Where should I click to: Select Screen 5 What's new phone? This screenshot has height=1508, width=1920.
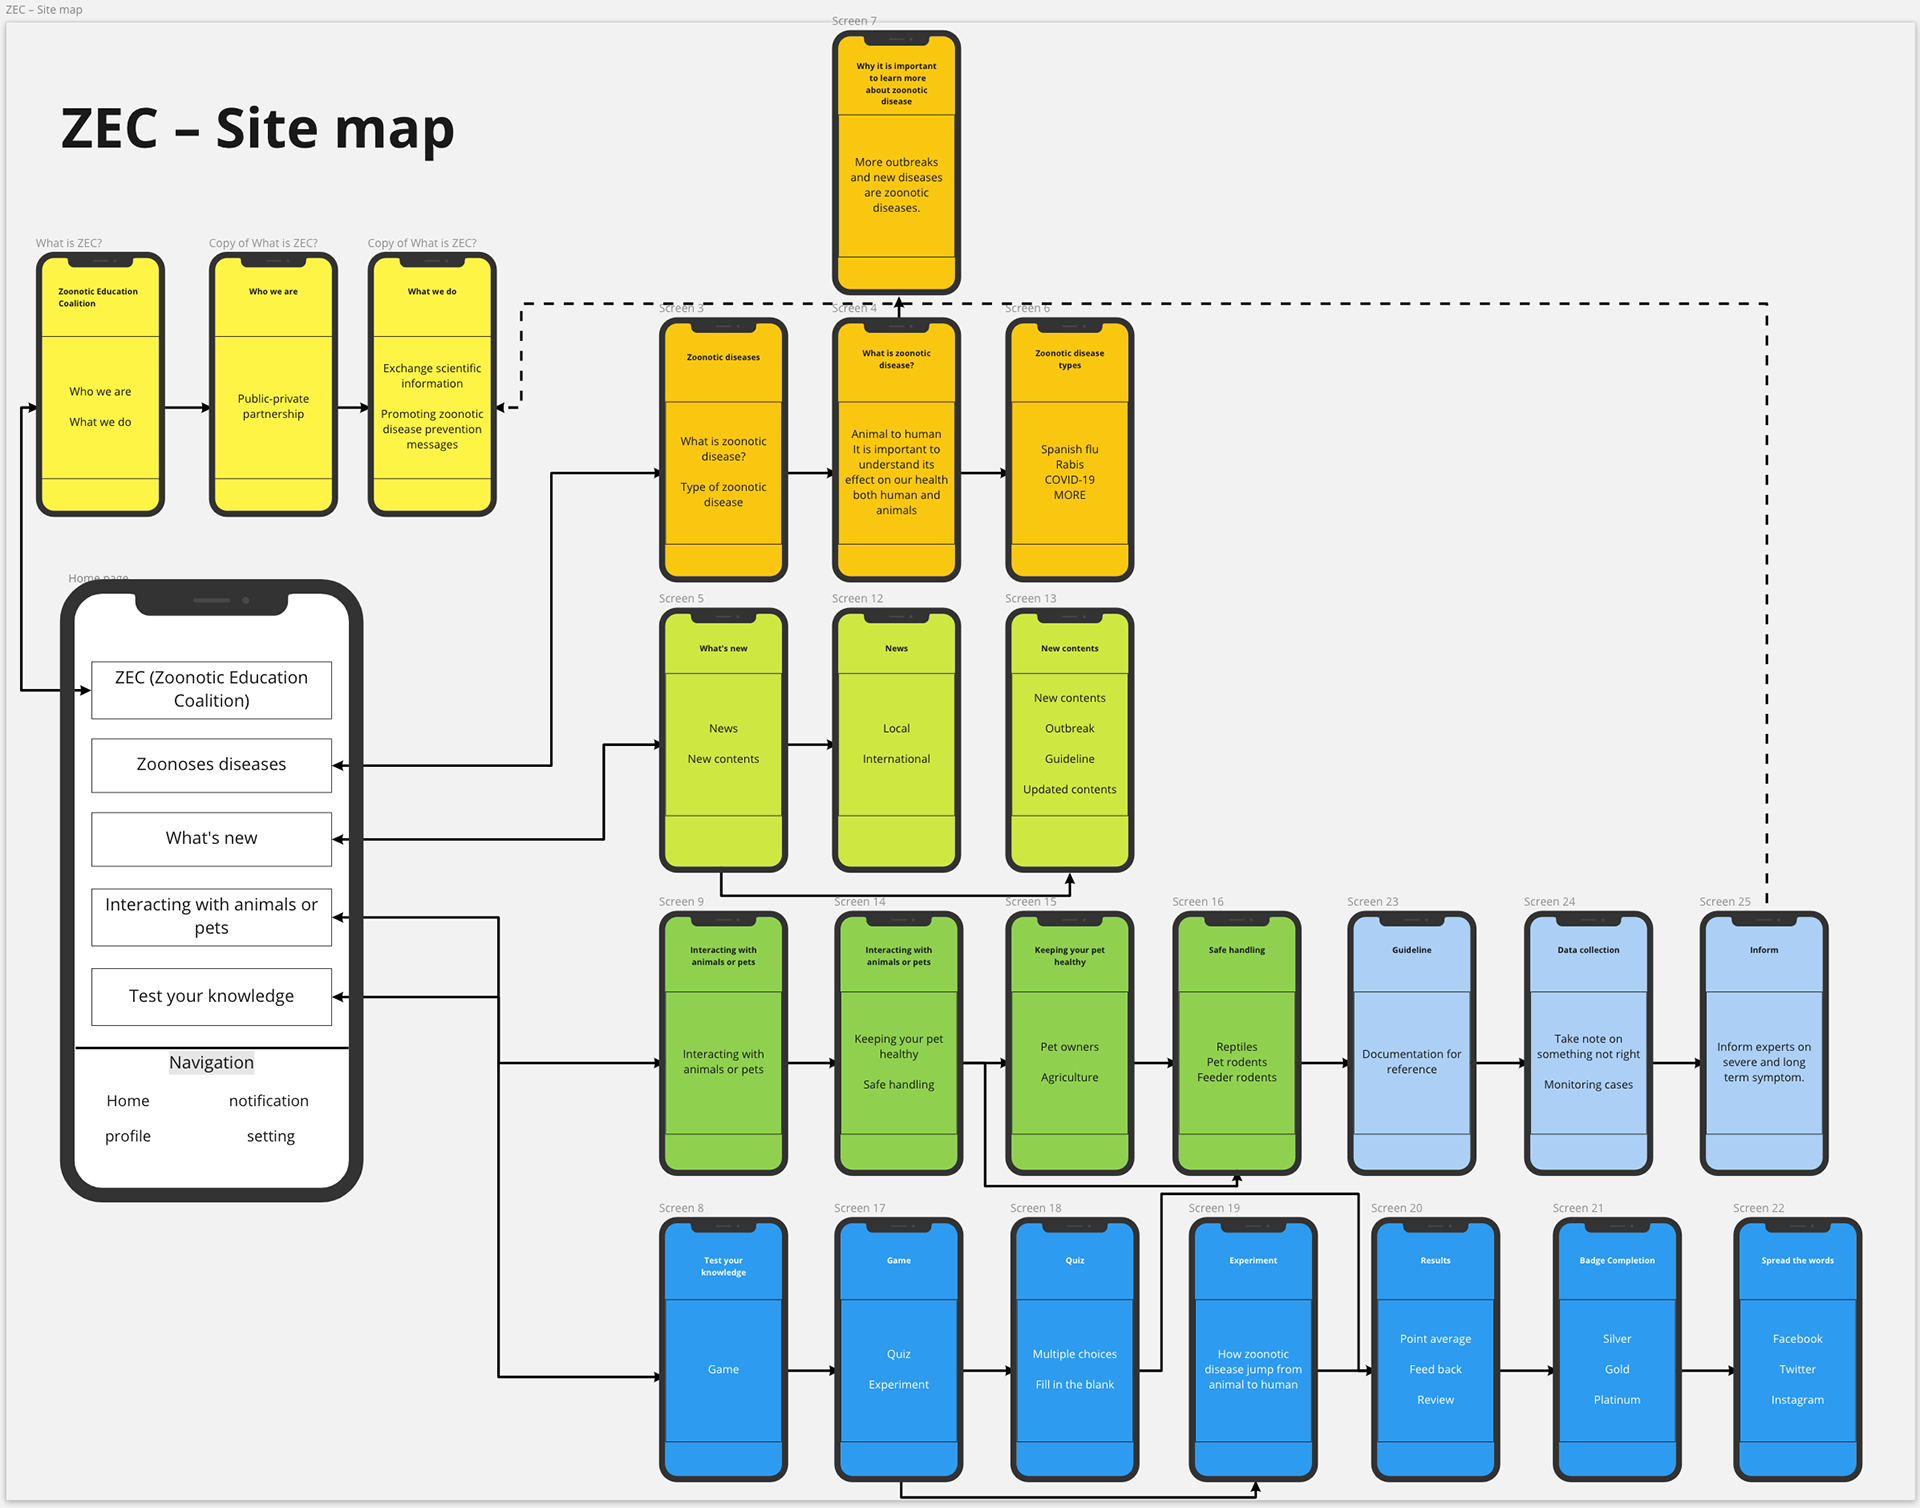(723, 740)
